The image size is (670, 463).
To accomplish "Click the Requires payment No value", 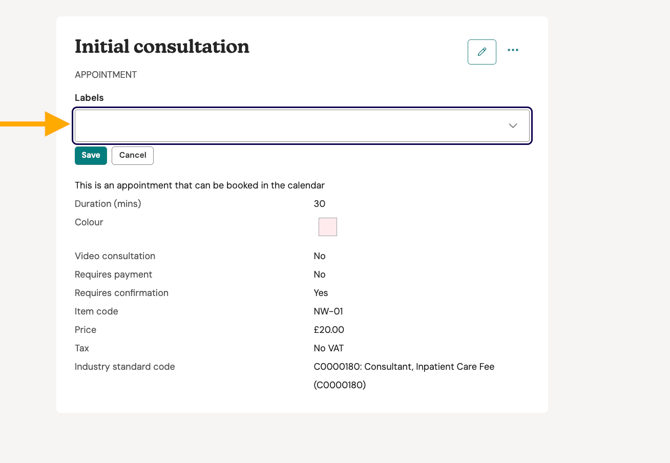I will (x=319, y=274).
